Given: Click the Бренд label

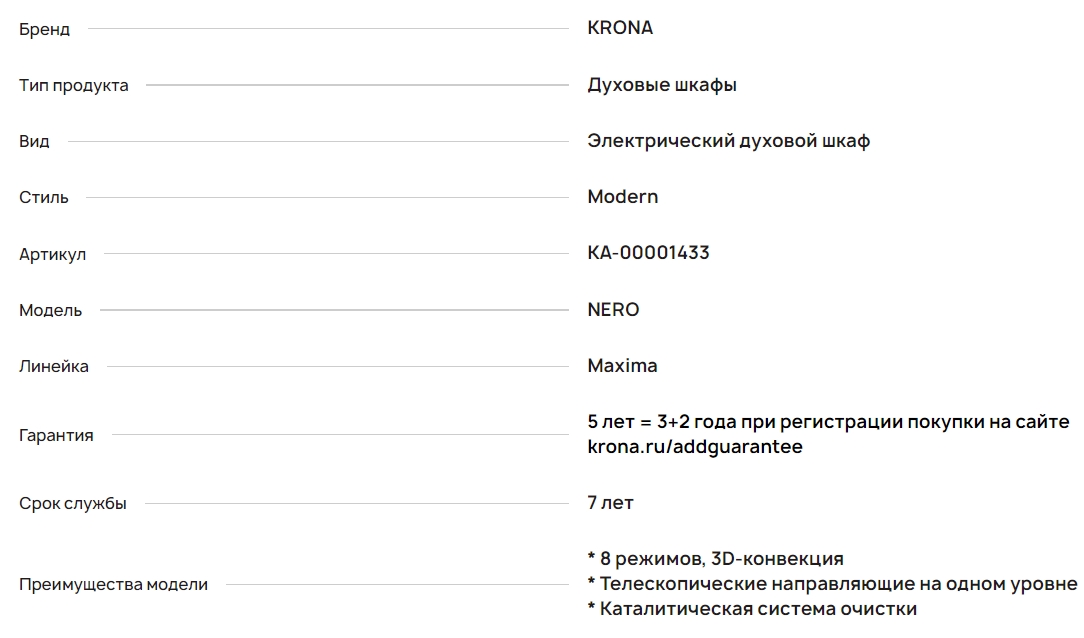Looking at the screenshot, I should click(44, 29).
